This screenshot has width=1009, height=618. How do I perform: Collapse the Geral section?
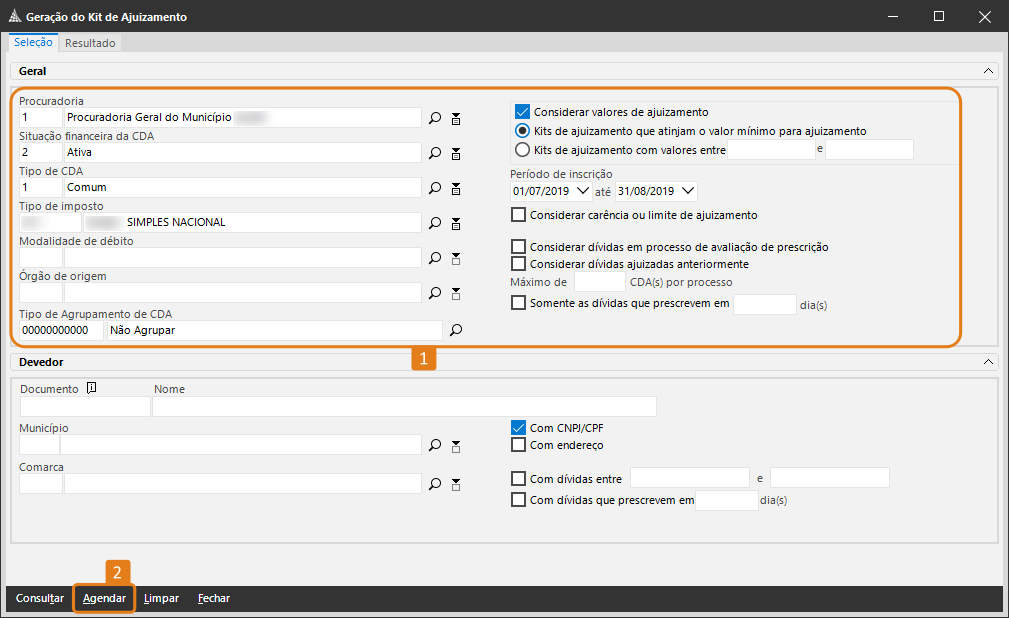989,72
